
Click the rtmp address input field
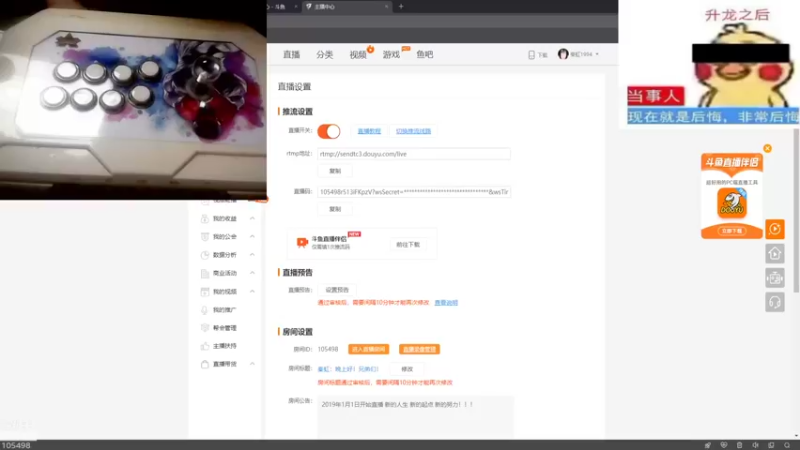point(413,154)
